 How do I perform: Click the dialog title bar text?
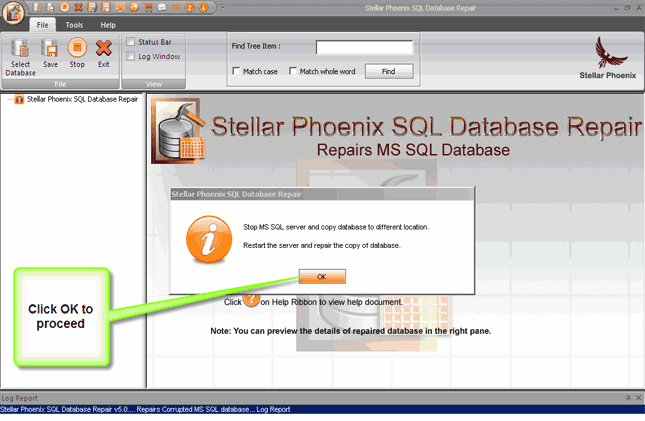[236, 194]
